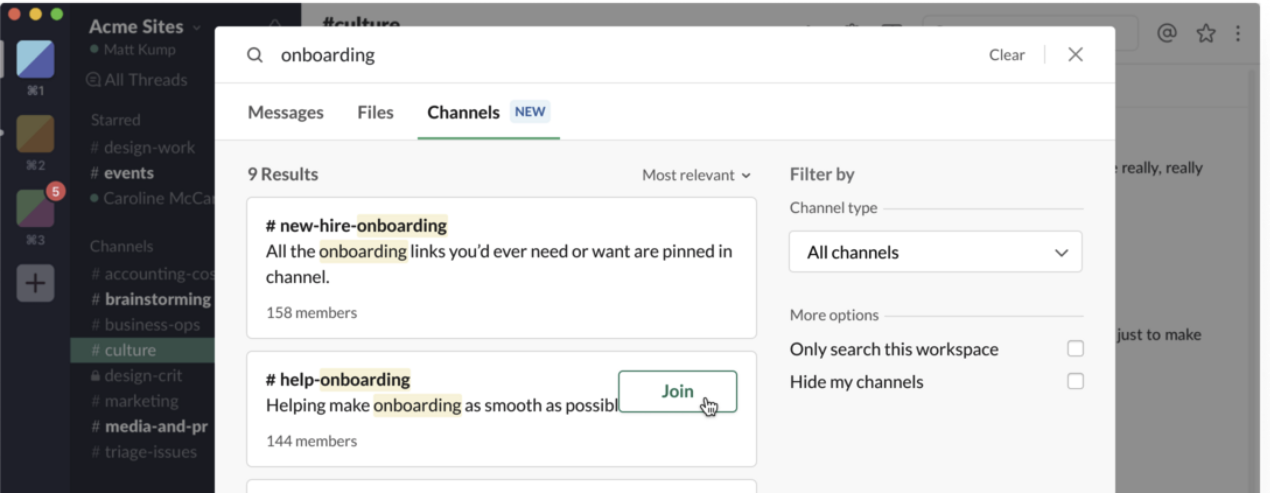The image size is (1270, 496).
Task: Click the Starred section header
Action: pos(115,120)
